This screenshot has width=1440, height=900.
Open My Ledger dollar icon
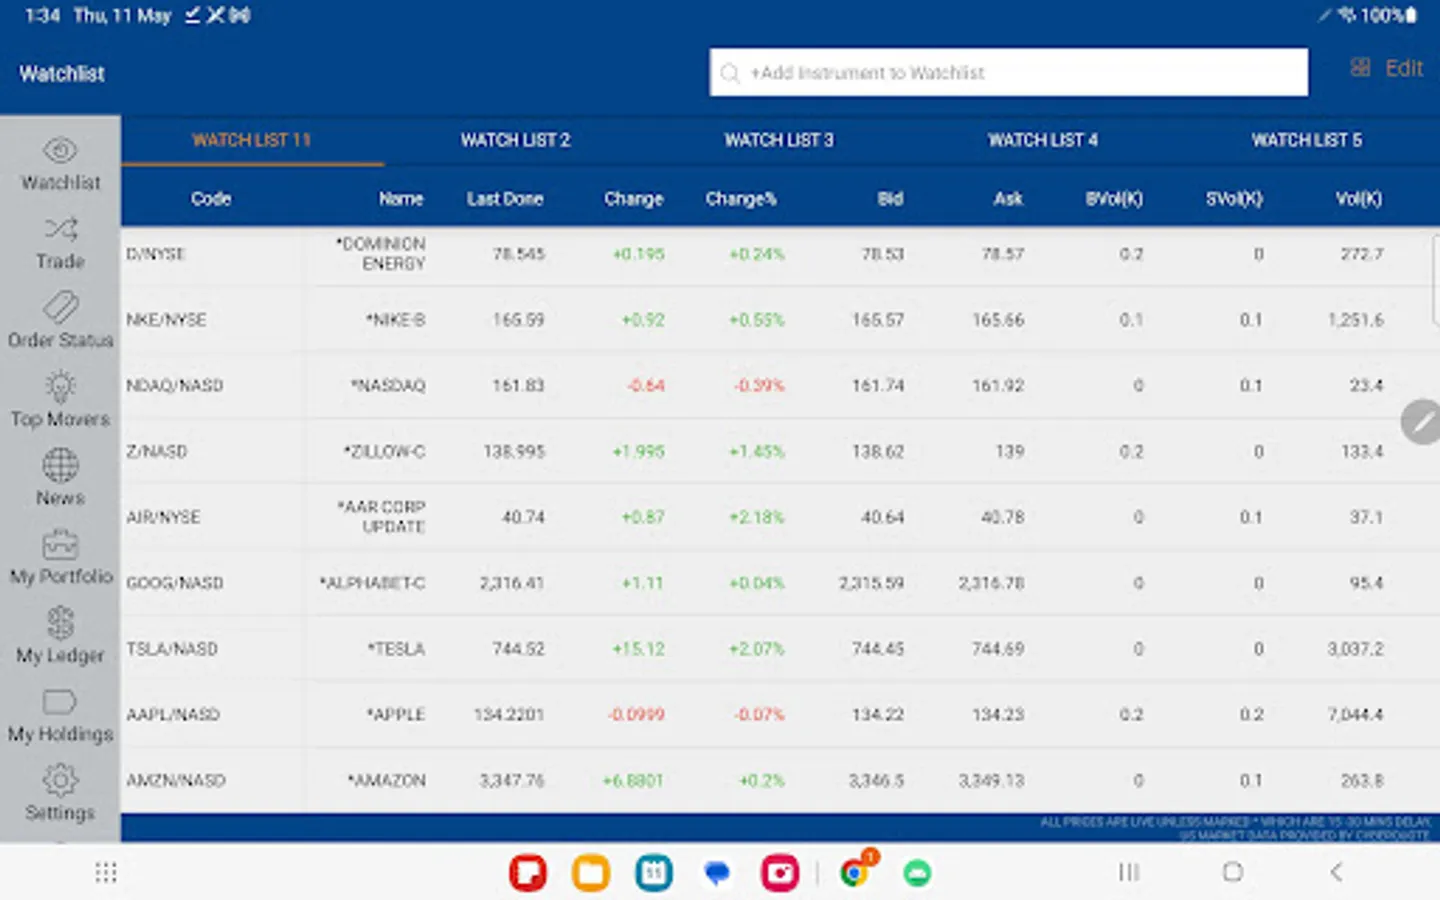[60, 623]
